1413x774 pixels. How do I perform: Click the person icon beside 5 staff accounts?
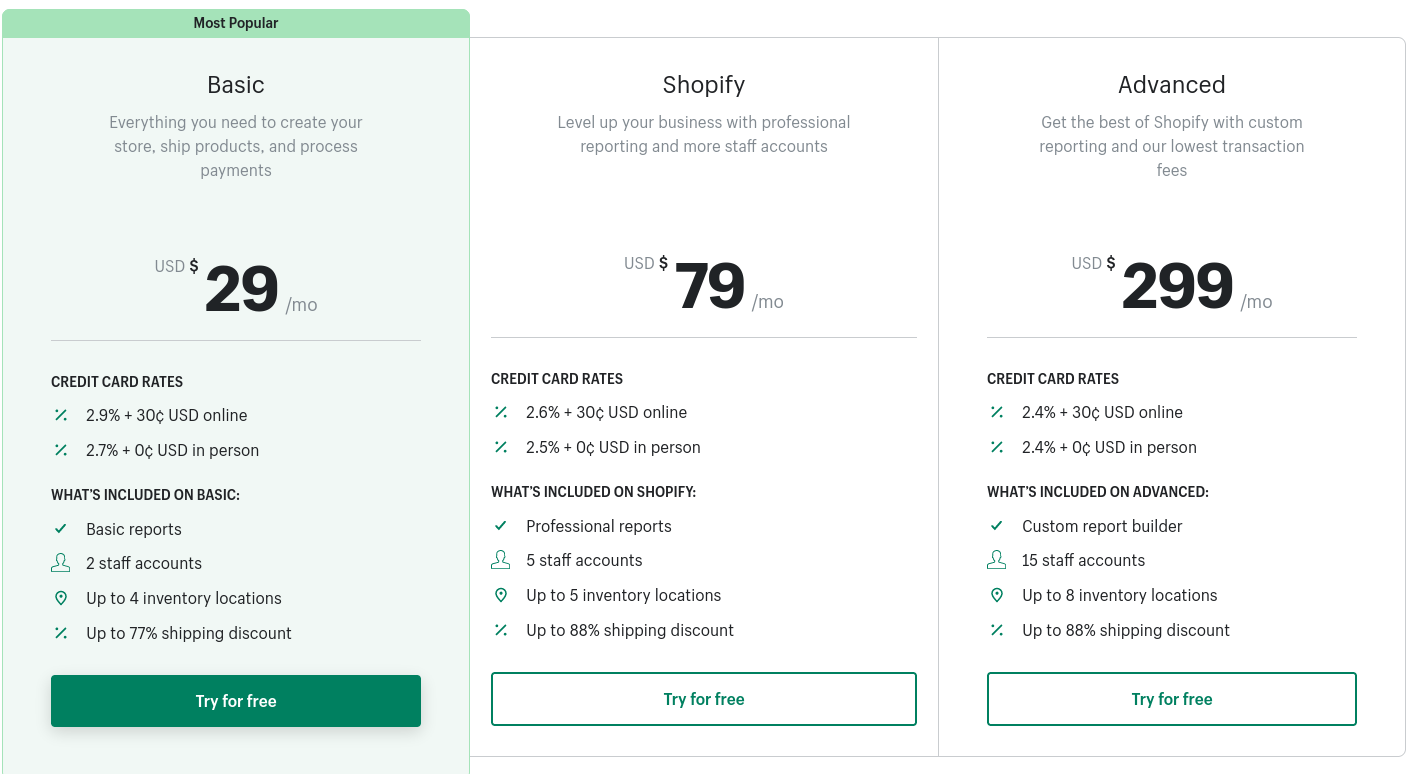(501, 560)
